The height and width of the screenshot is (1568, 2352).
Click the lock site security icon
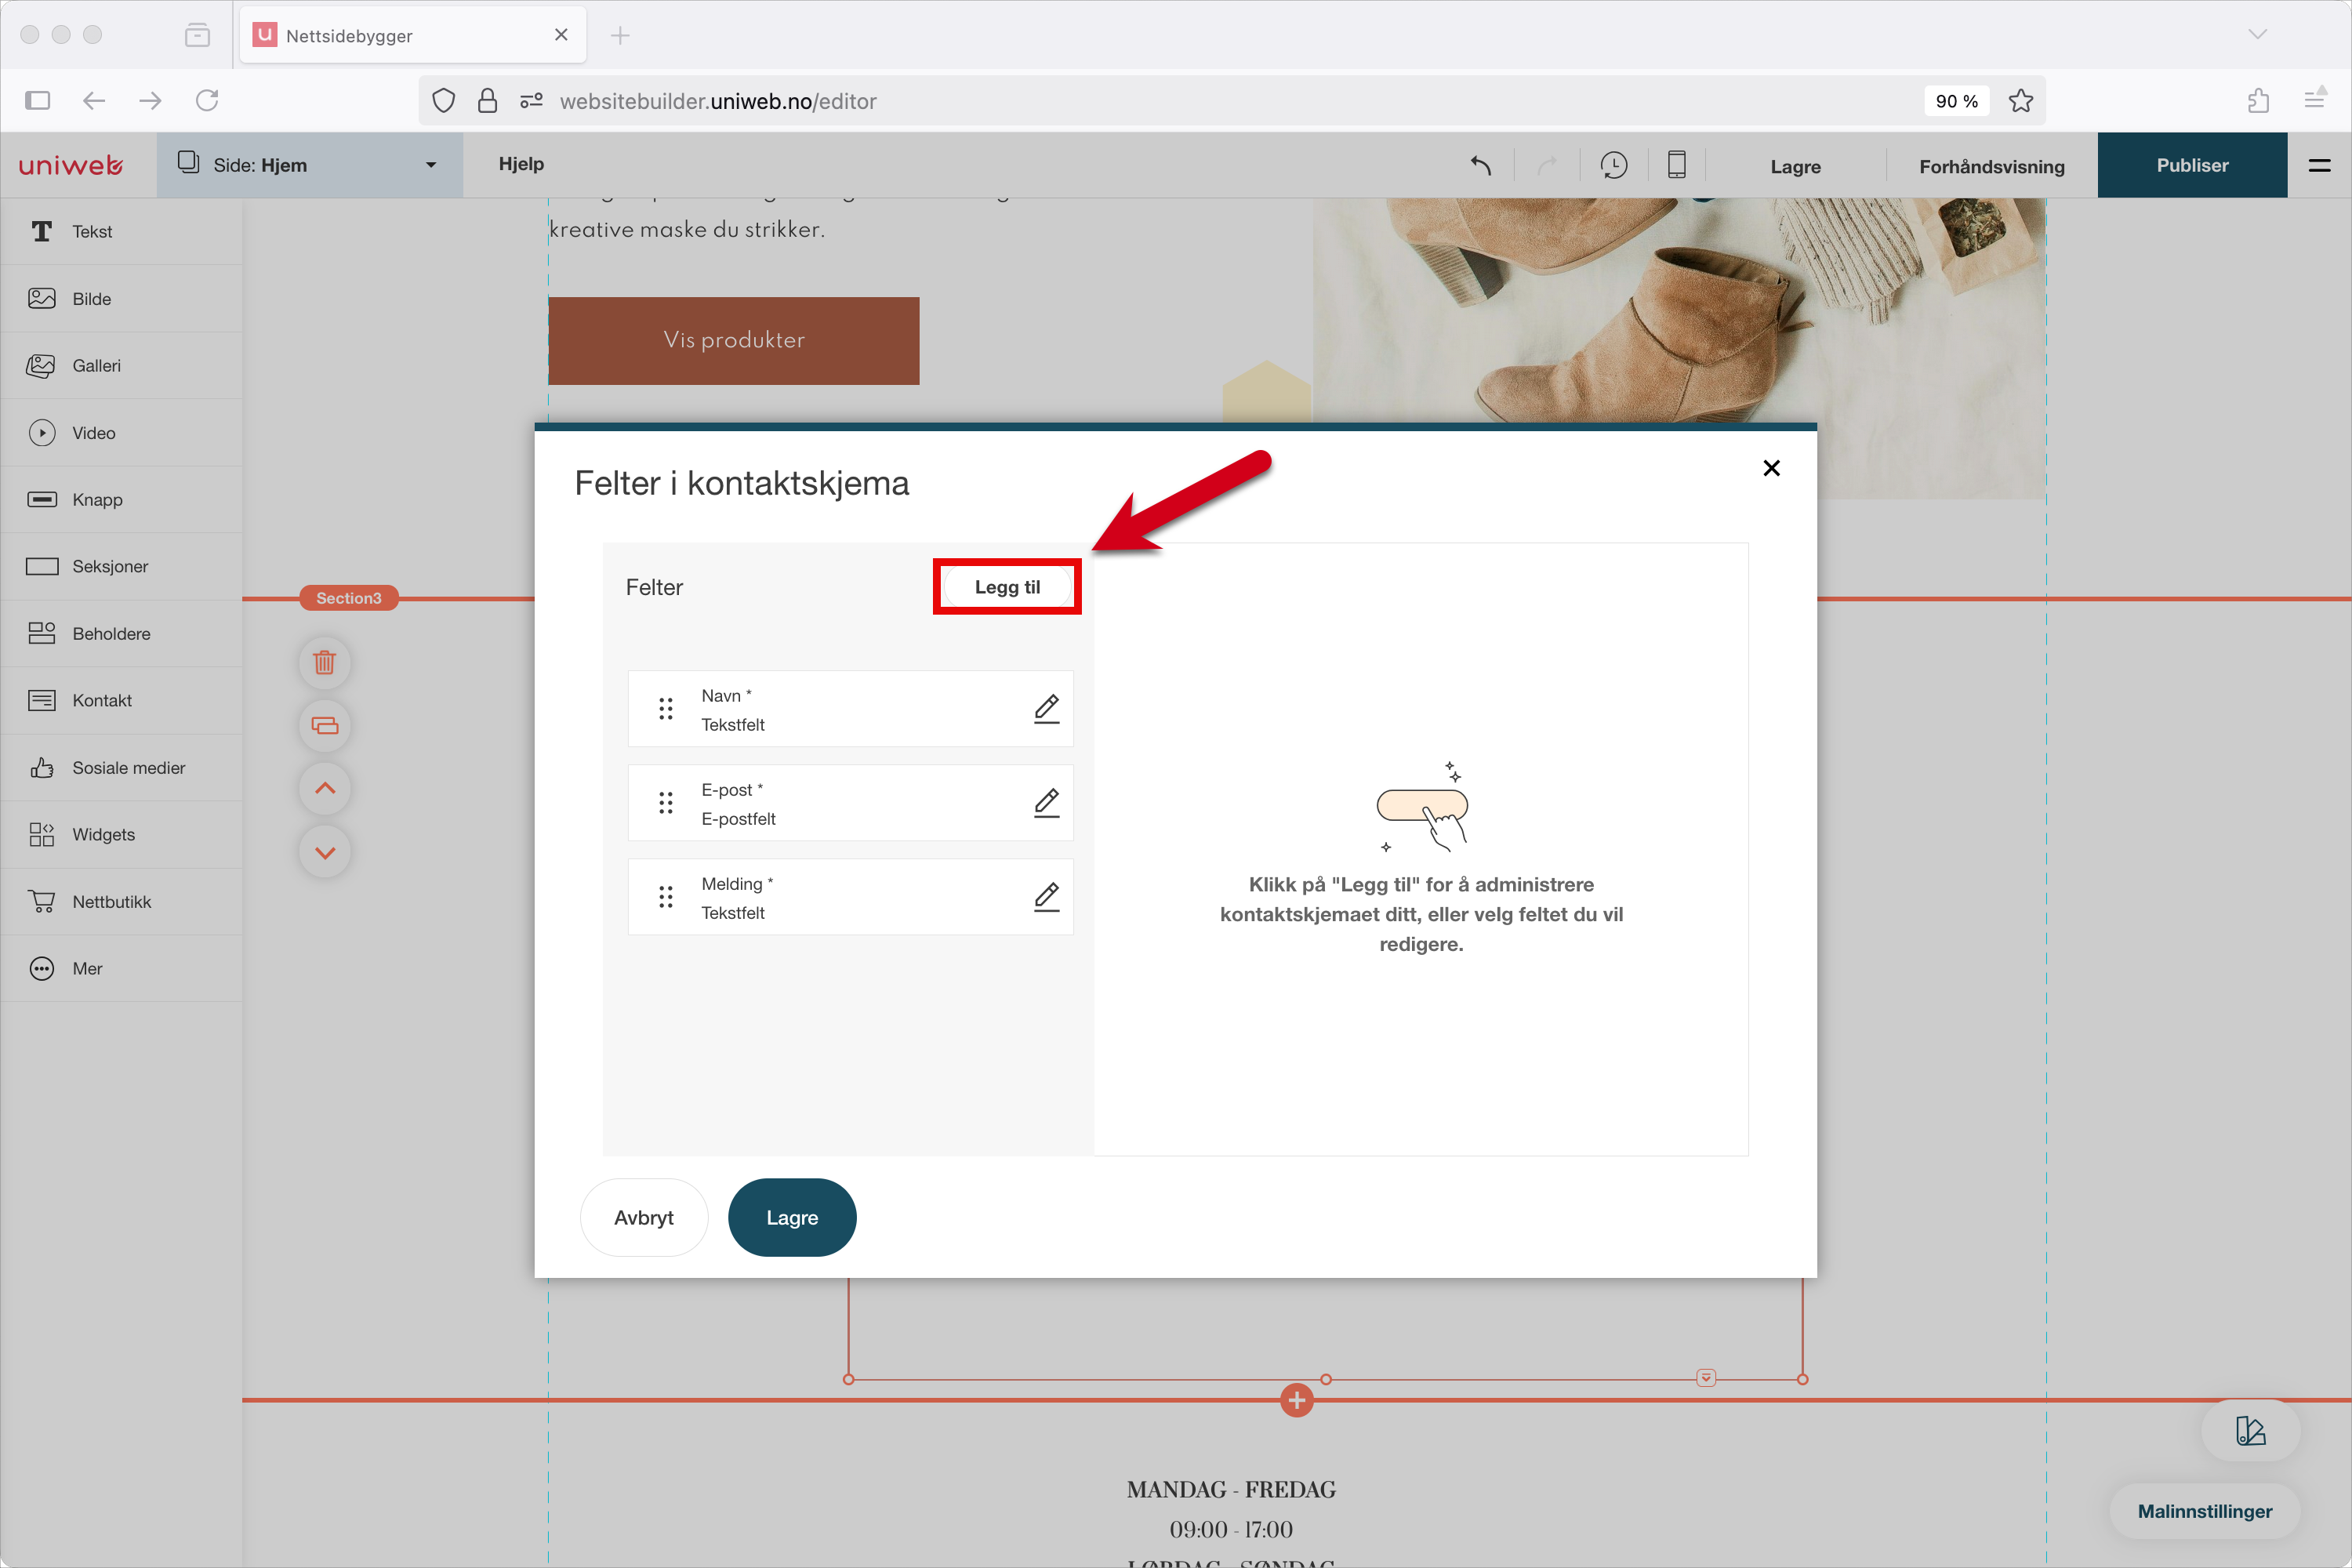pos(487,101)
